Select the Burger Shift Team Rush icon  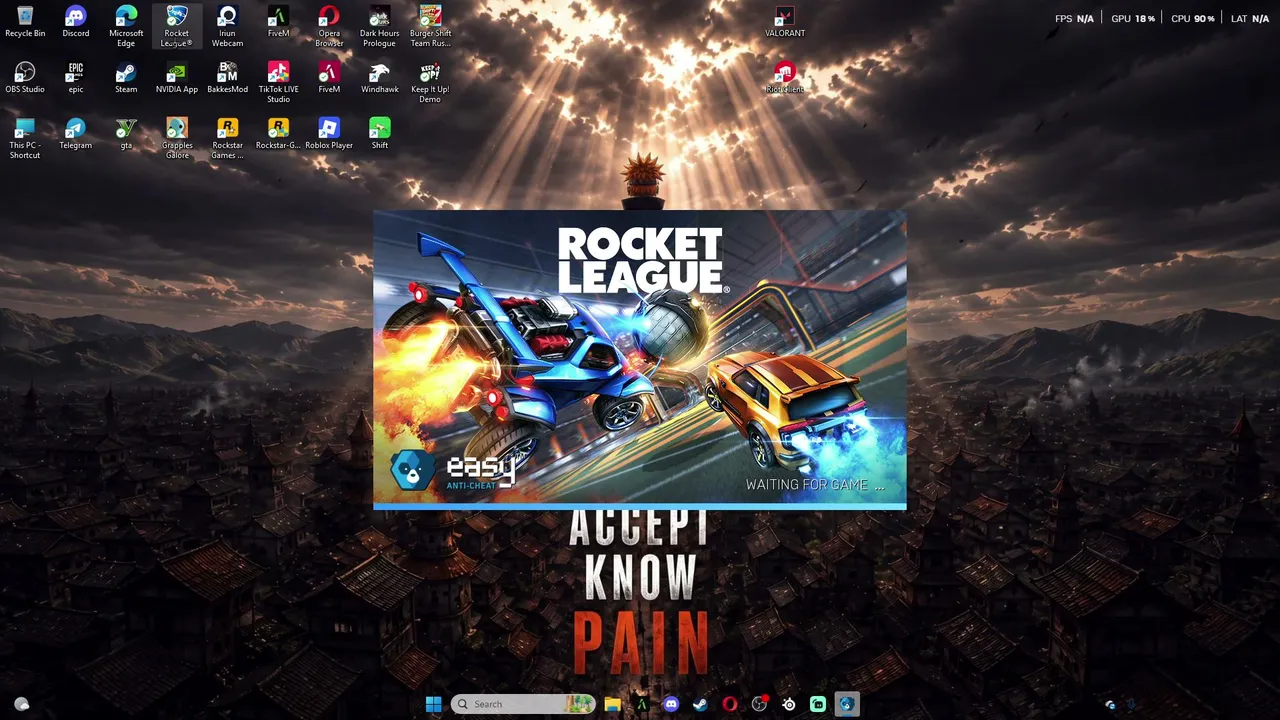430,26
